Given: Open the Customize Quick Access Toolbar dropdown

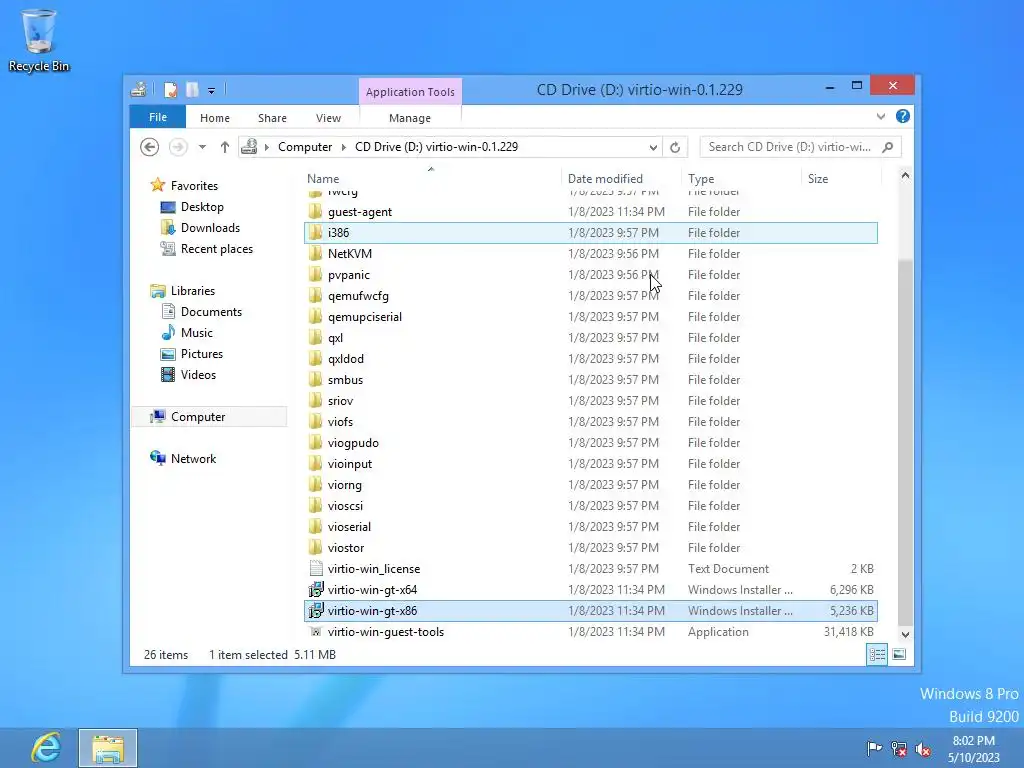Looking at the screenshot, I should coord(212,91).
